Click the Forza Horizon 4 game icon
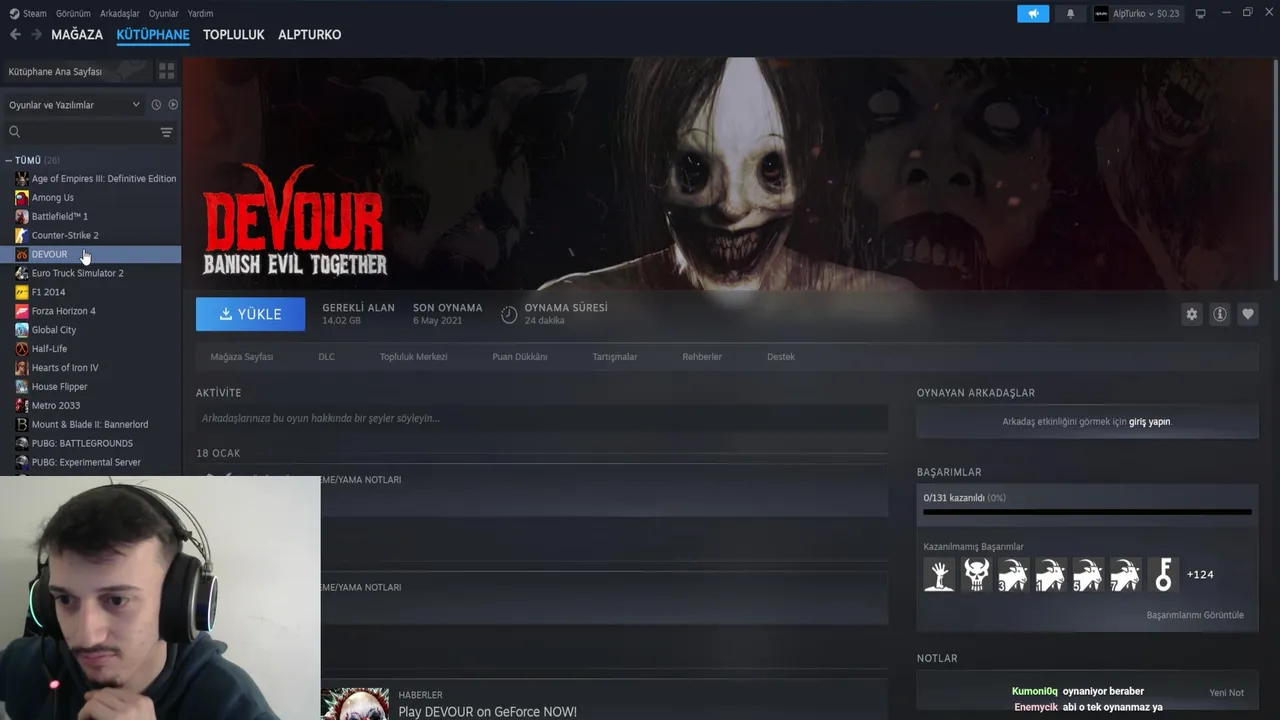The height and width of the screenshot is (720, 1280). (x=22, y=311)
